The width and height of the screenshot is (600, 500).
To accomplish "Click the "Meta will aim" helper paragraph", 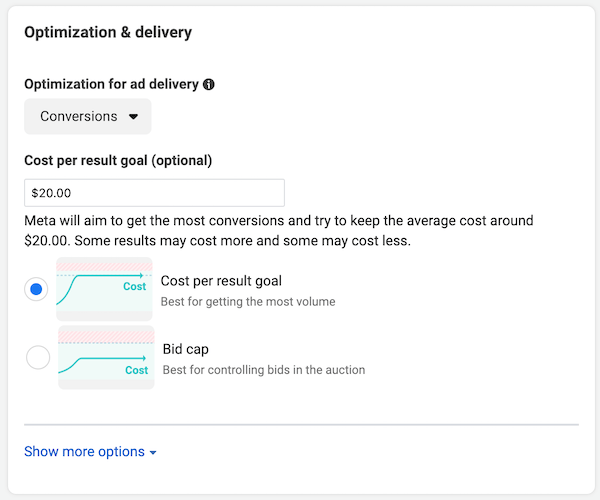I will (279, 230).
